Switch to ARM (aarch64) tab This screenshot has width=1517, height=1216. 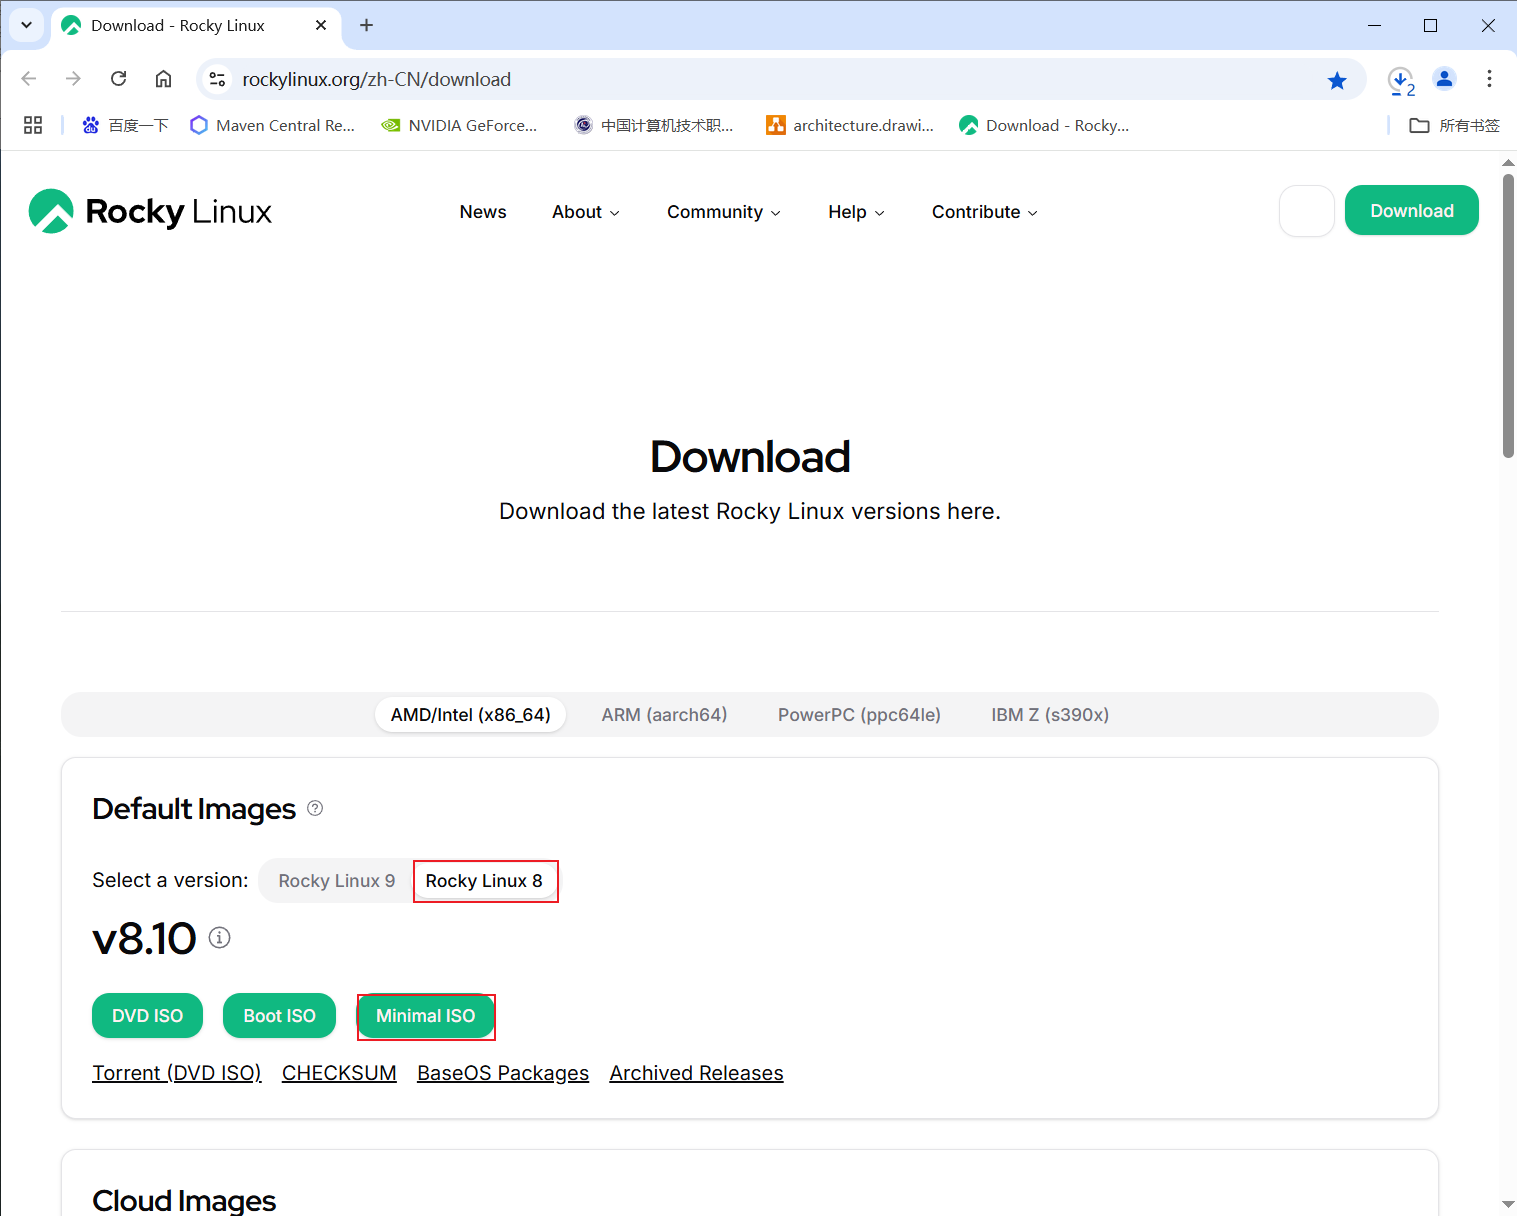pos(664,715)
